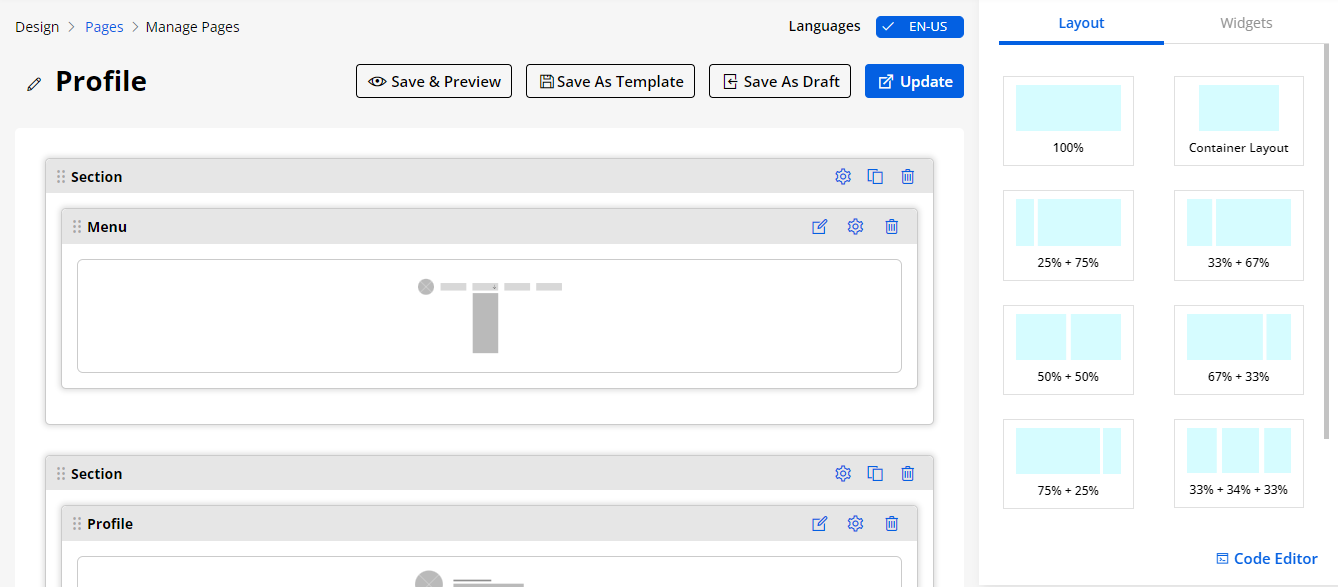Click the Save & Preview button
The width and height of the screenshot is (1338, 587).
click(434, 82)
